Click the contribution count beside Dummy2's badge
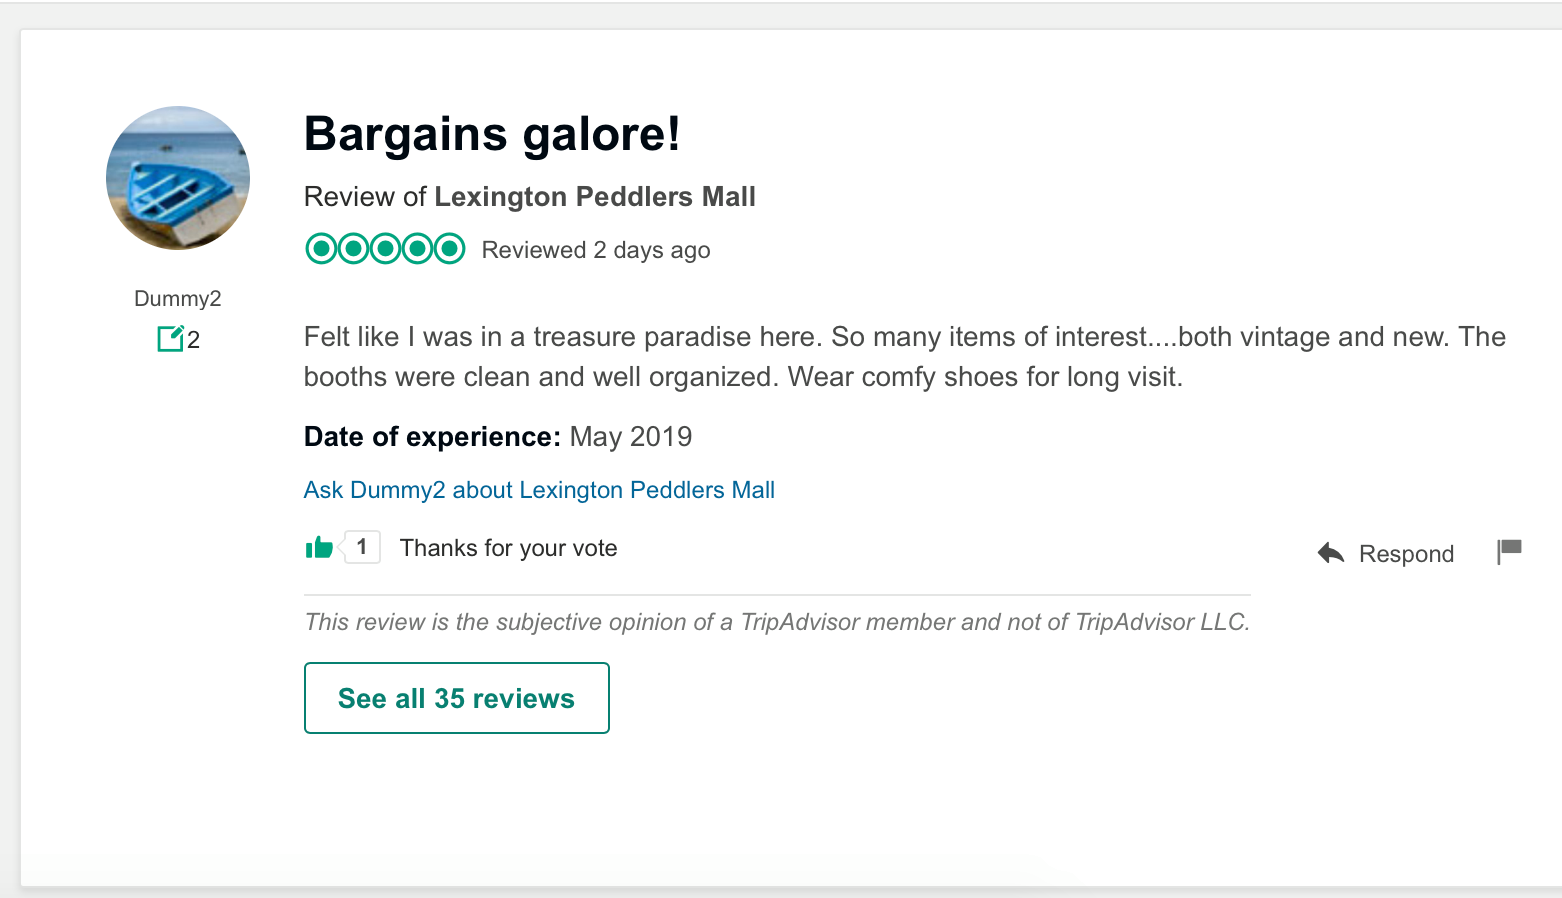Image resolution: width=1562 pixels, height=898 pixels. click(194, 340)
